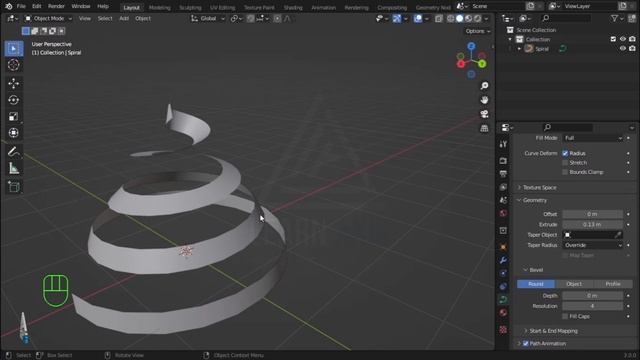Toggle the camera view icon
640x360 pixels.
point(484,114)
